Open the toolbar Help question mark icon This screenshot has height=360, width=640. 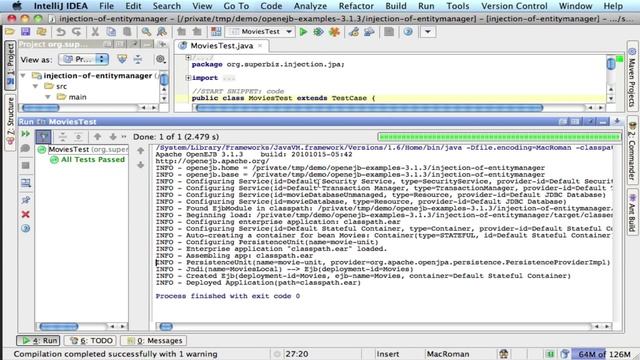408,32
